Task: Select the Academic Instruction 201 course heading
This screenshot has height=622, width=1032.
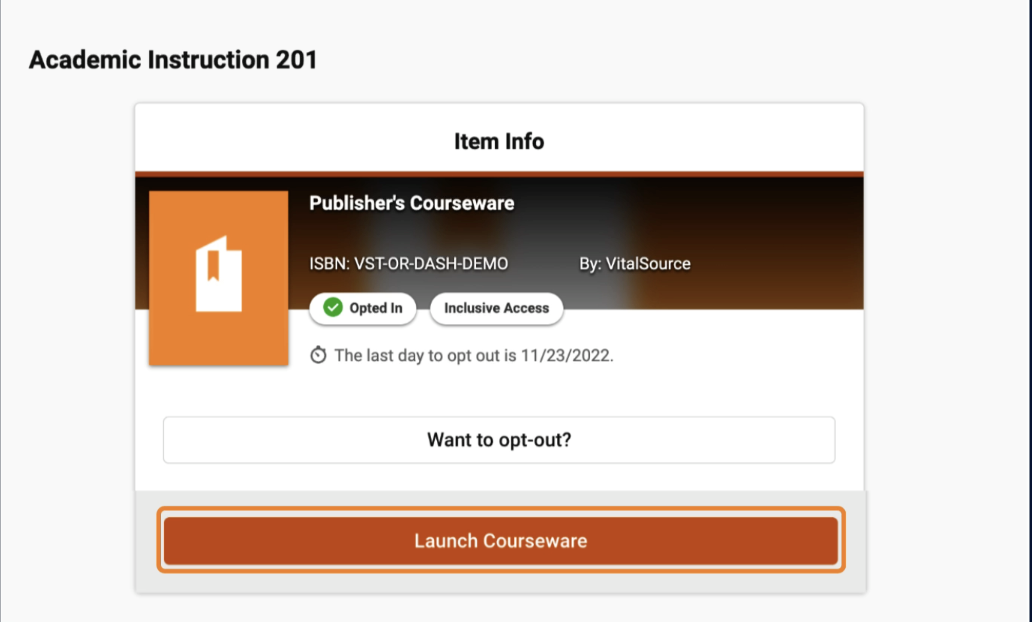Action: (x=172, y=59)
